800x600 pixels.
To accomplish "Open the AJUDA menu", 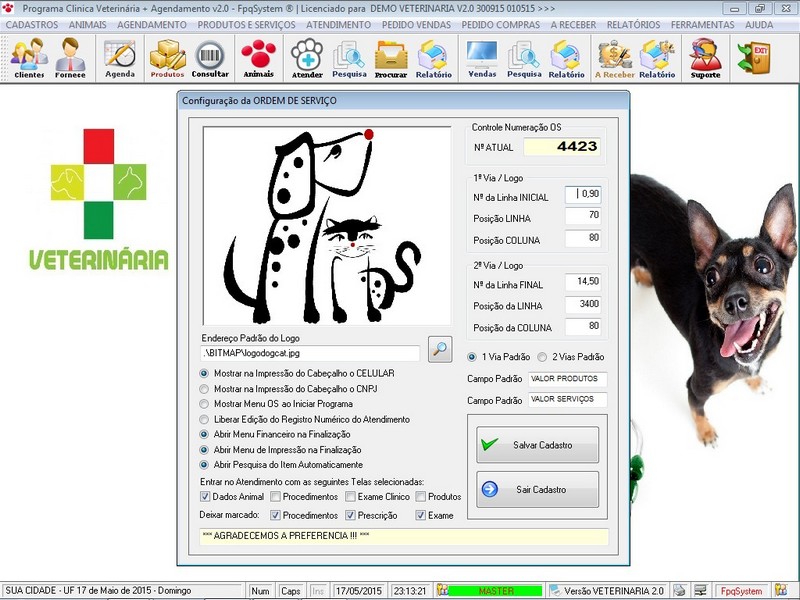I will [x=759, y=24].
